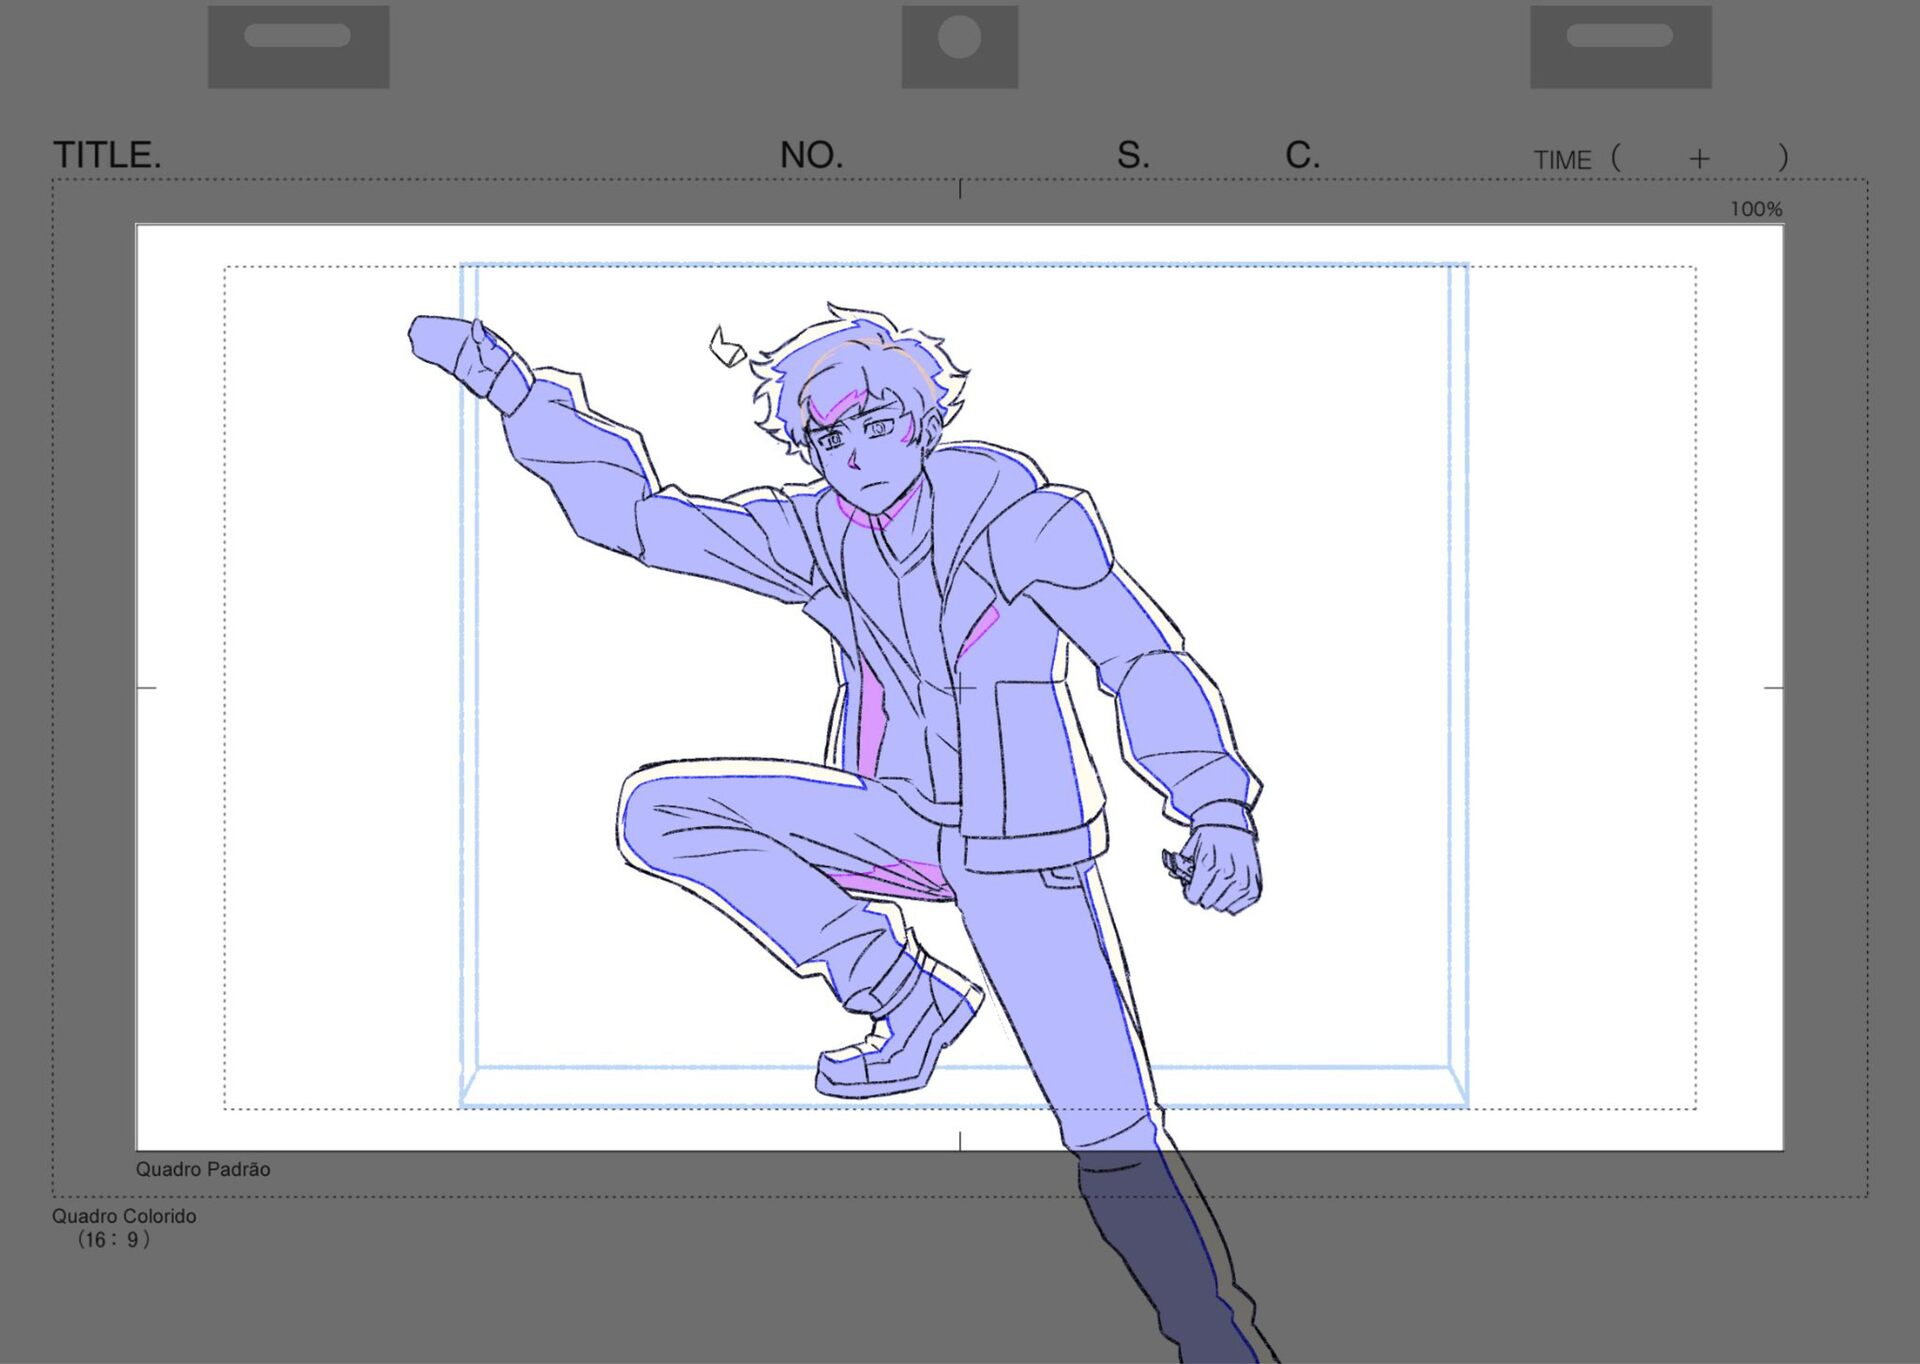Click the Quadro Padrão label
1920x1364 pixels.
[203, 1169]
